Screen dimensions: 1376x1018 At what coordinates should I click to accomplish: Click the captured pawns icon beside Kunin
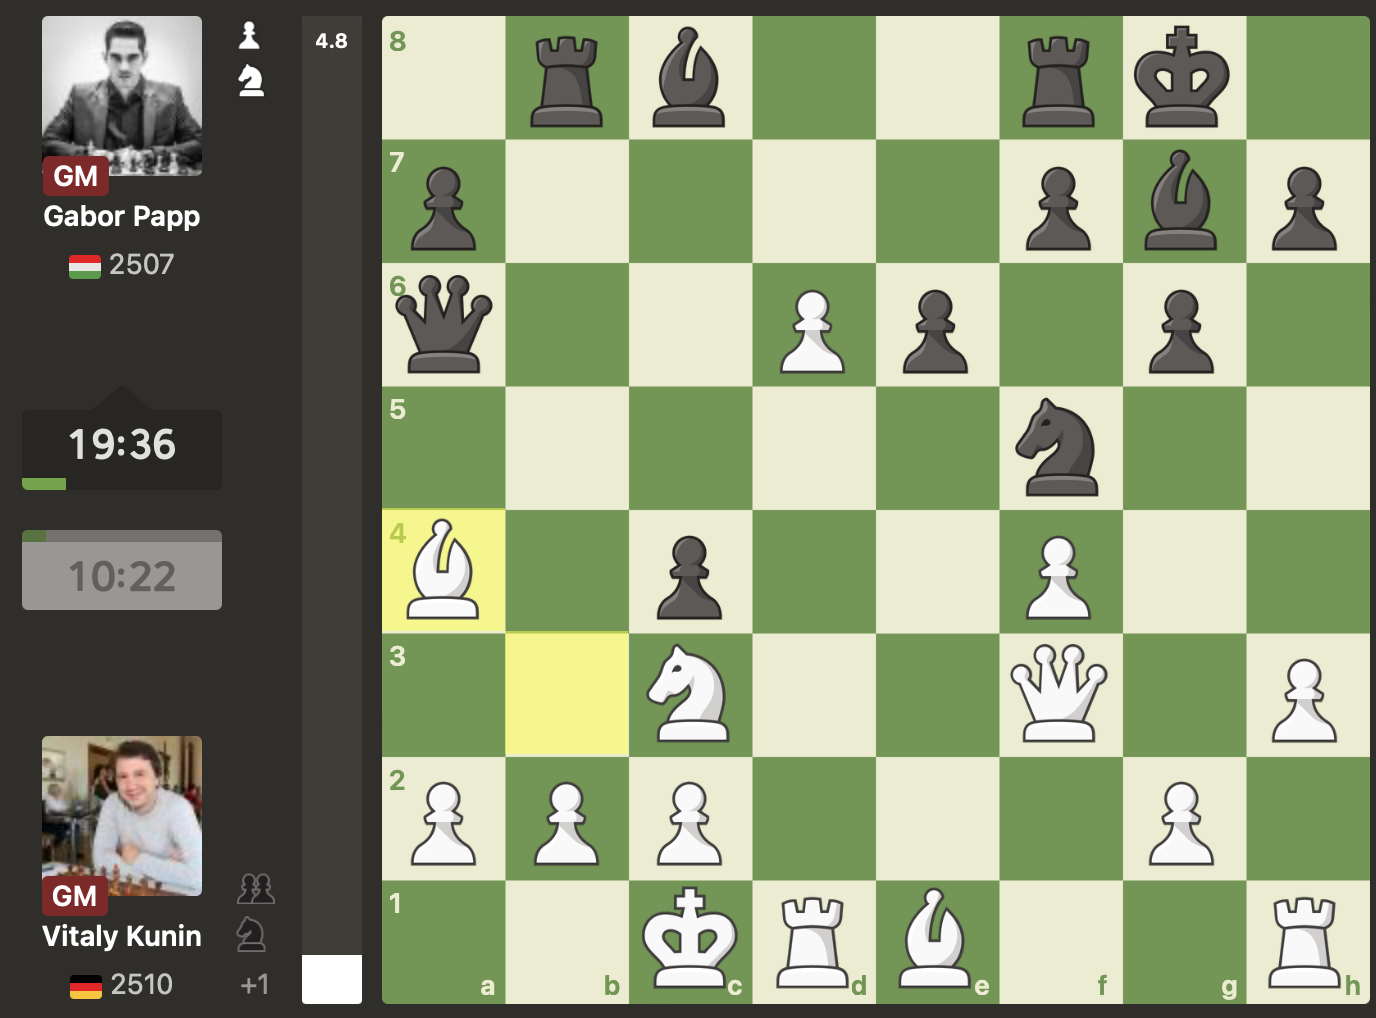256,888
